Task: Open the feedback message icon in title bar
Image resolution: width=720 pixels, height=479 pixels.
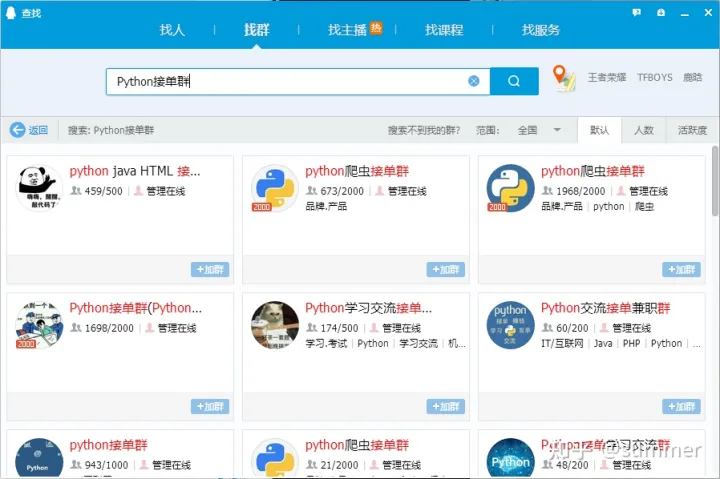Action: click(x=636, y=13)
